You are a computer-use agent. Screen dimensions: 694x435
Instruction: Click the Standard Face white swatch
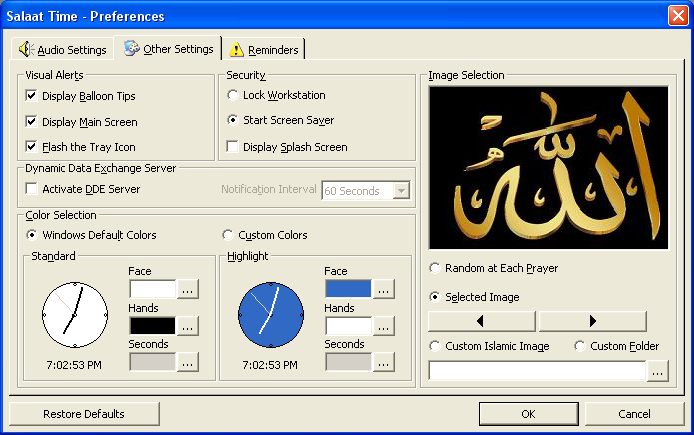[x=153, y=289]
